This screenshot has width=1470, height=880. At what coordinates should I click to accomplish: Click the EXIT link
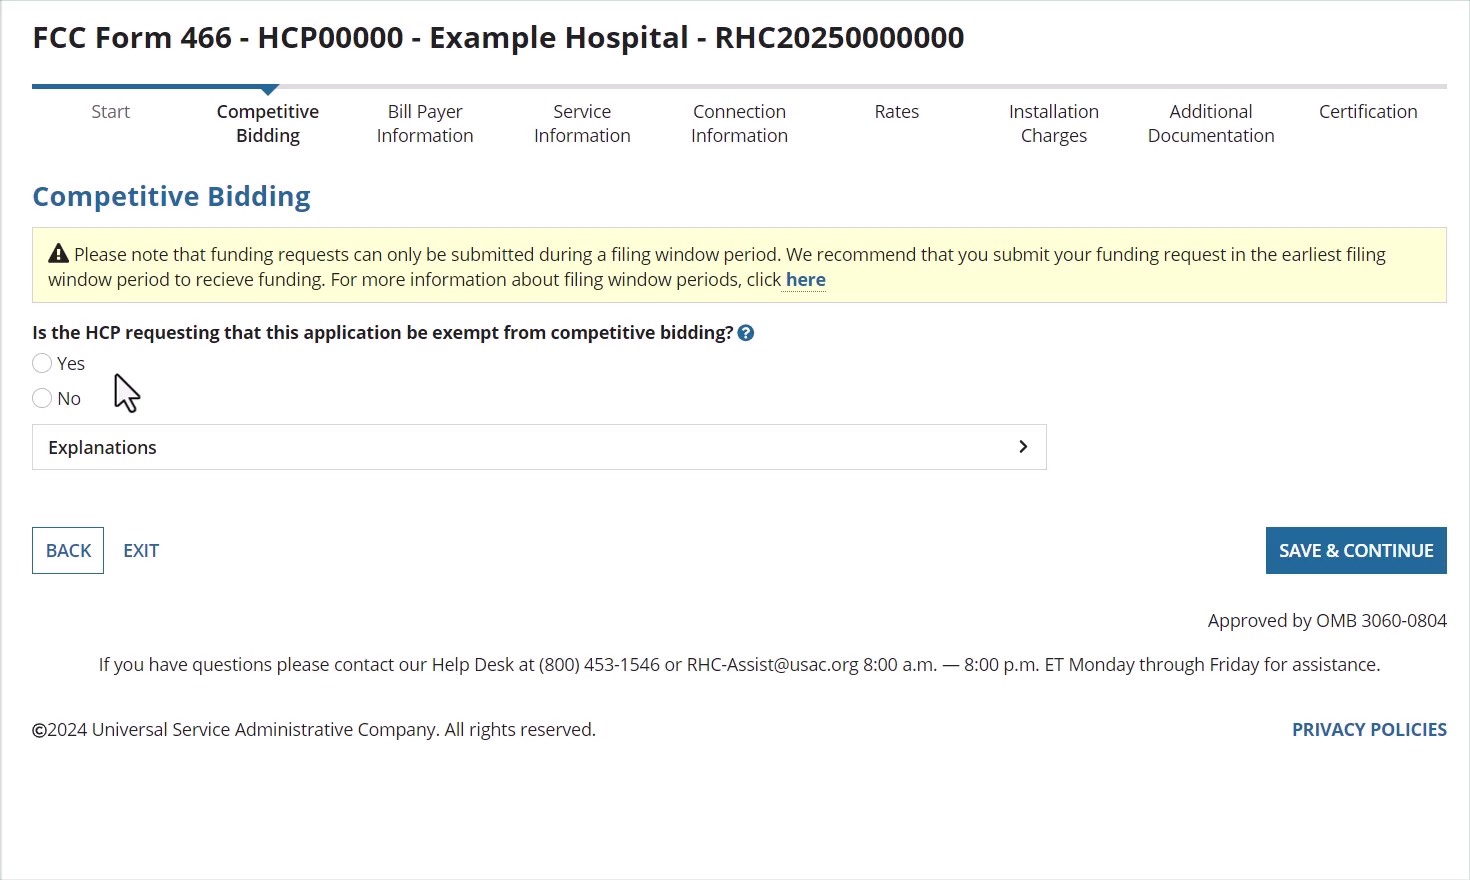(x=141, y=551)
